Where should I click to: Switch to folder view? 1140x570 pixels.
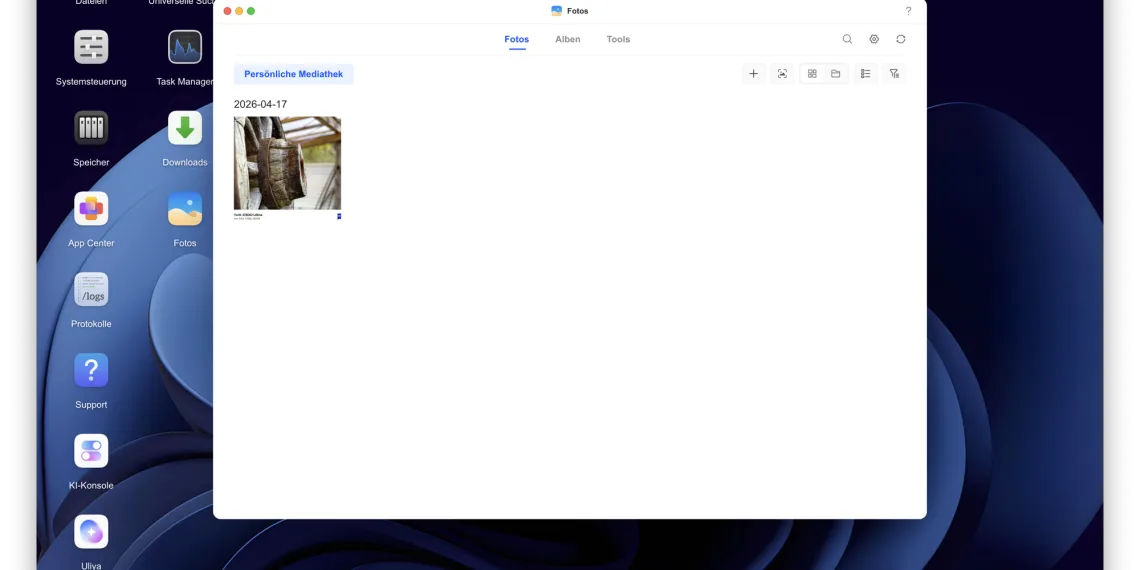[836, 73]
